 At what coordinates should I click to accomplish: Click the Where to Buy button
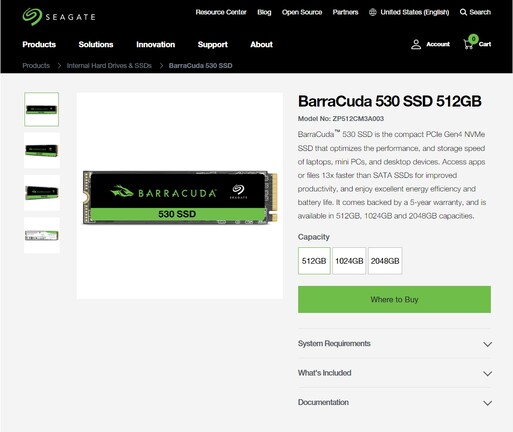(x=394, y=299)
